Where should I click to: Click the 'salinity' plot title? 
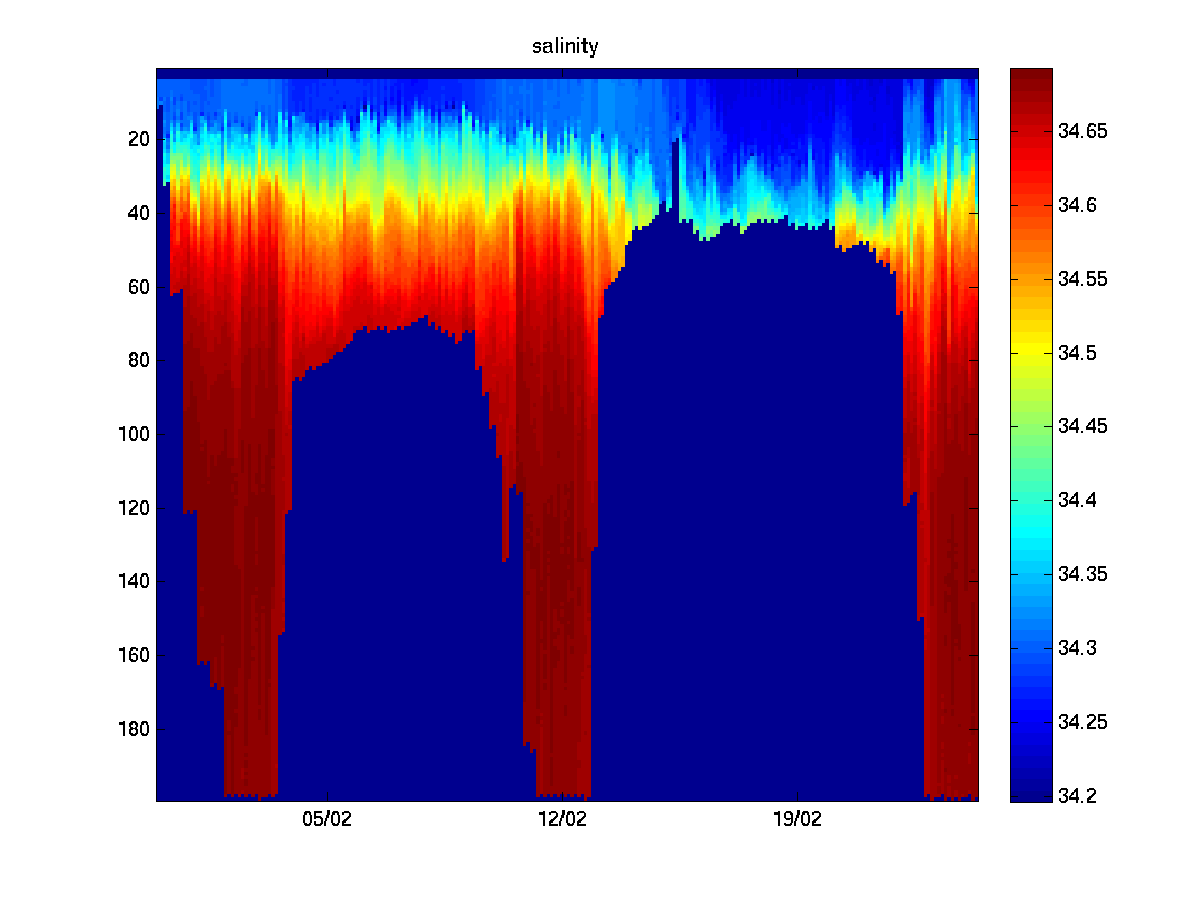[x=565, y=47]
